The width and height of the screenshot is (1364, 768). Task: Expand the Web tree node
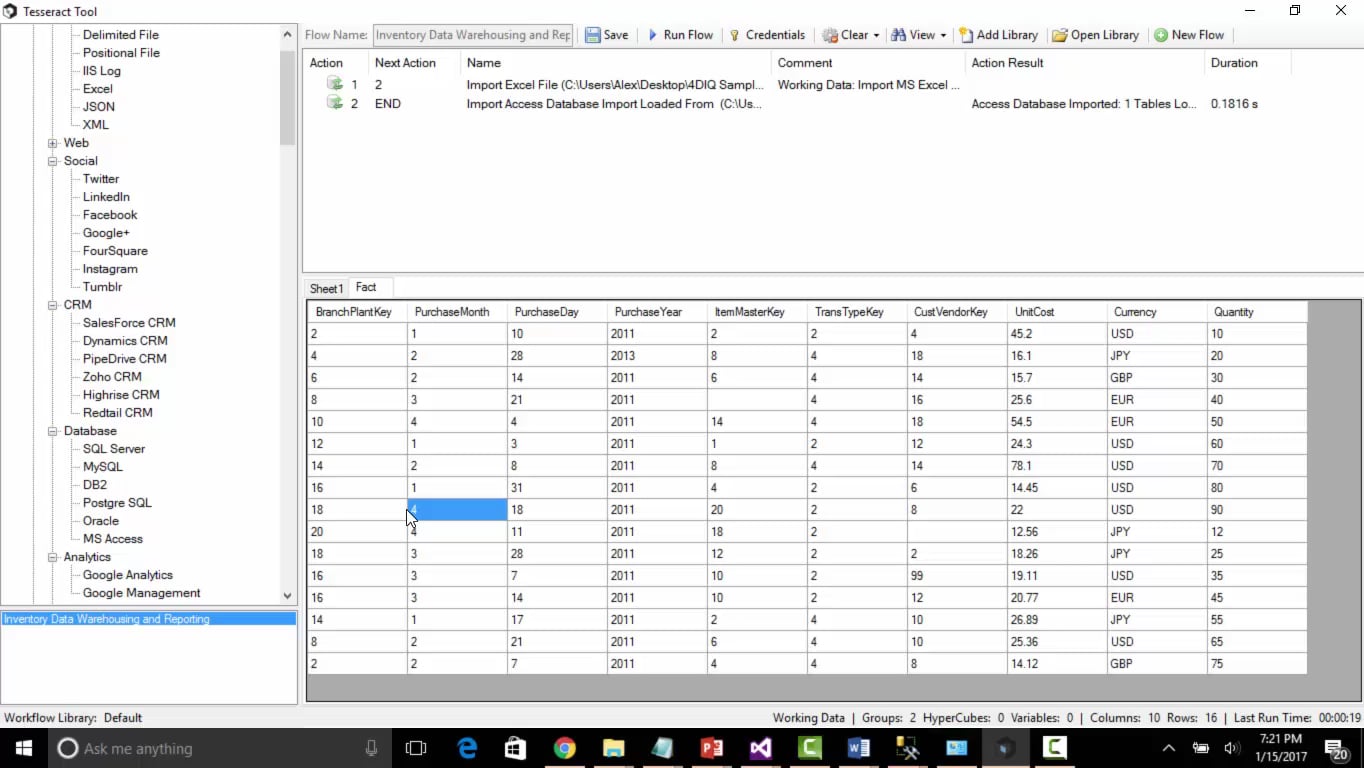[x=53, y=143]
